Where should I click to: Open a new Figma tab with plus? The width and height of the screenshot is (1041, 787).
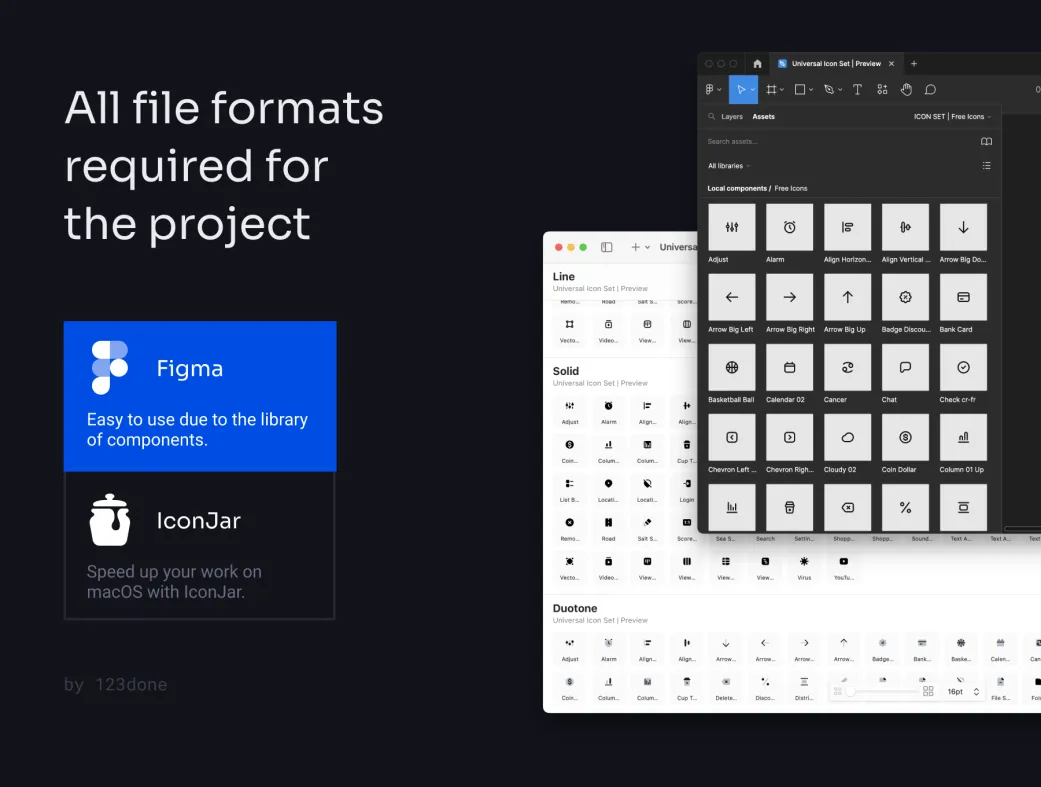(x=914, y=64)
